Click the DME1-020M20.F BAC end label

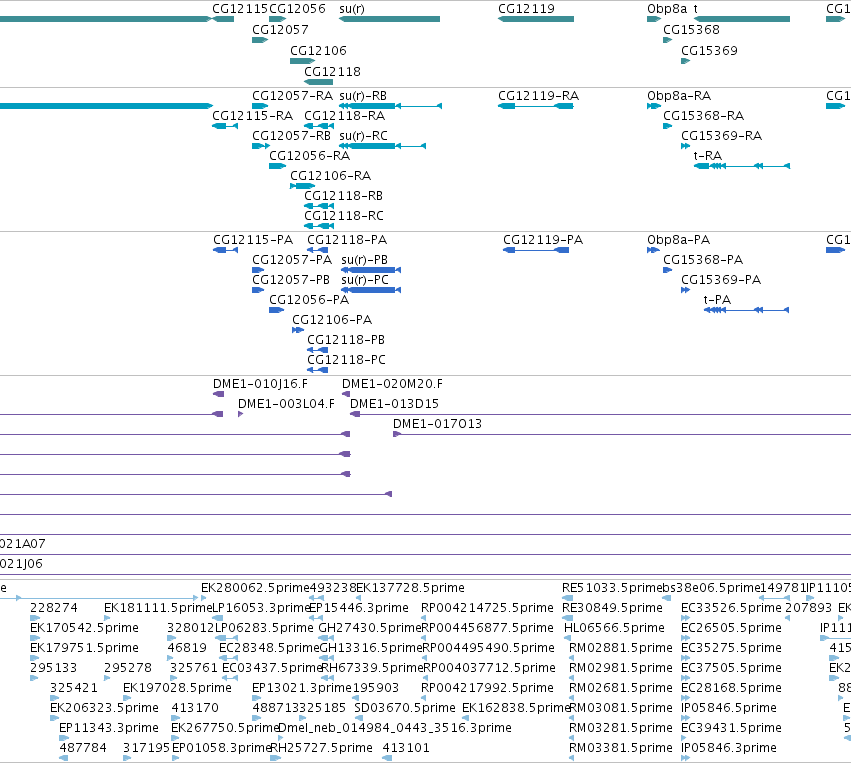[392, 384]
